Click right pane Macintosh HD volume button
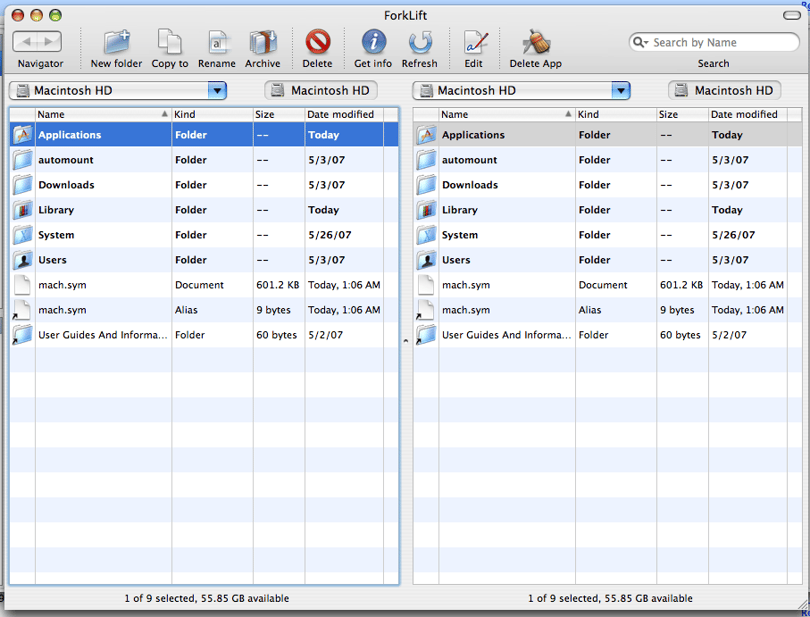This screenshot has width=810, height=617. coord(724,90)
